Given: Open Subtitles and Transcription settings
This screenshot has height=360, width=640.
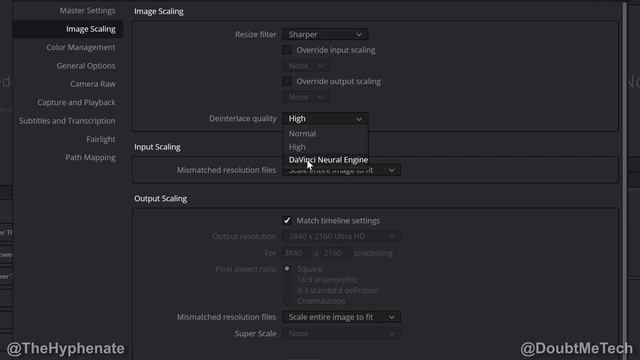Looking at the screenshot, I should tap(67, 121).
